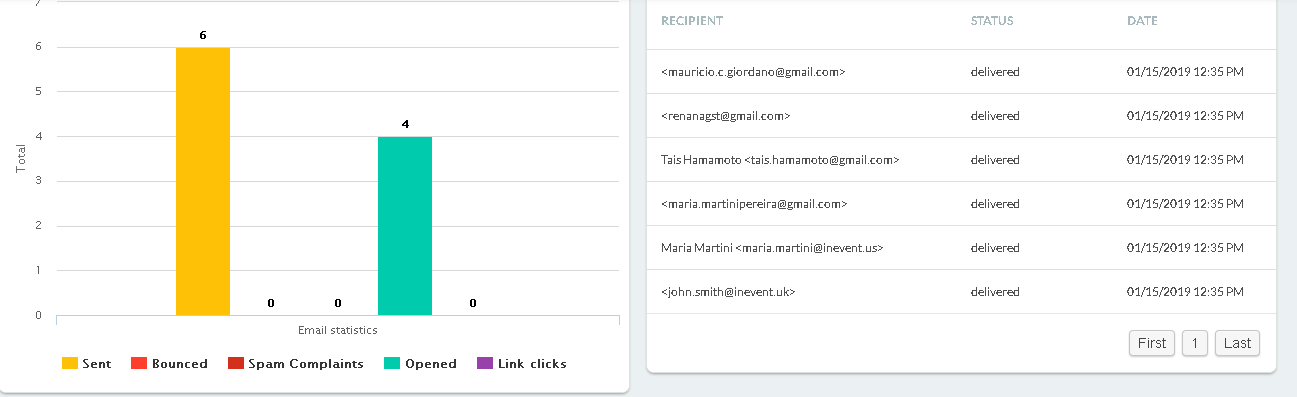Viewport: 1297px width, 397px height.
Task: Sort by the STATUS column header
Action: (x=992, y=21)
